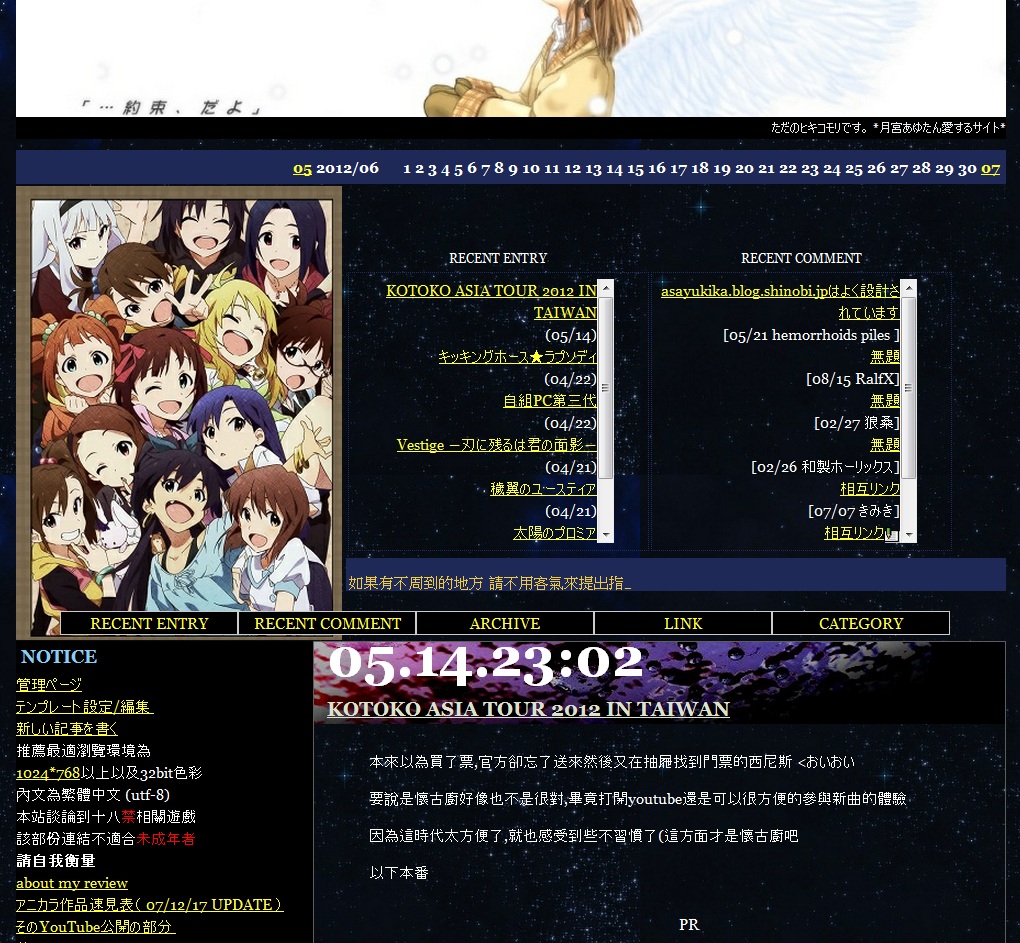The height and width of the screenshot is (943, 1020).
Task: Click the 請自我衡量 notice text
Action: (56, 861)
